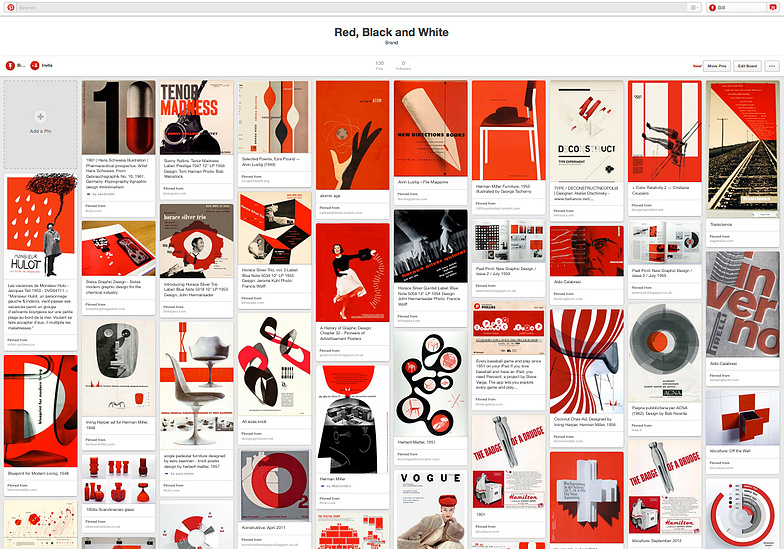
Task: Open the Color Relativity gymnast poster pin
Action: click(x=664, y=132)
